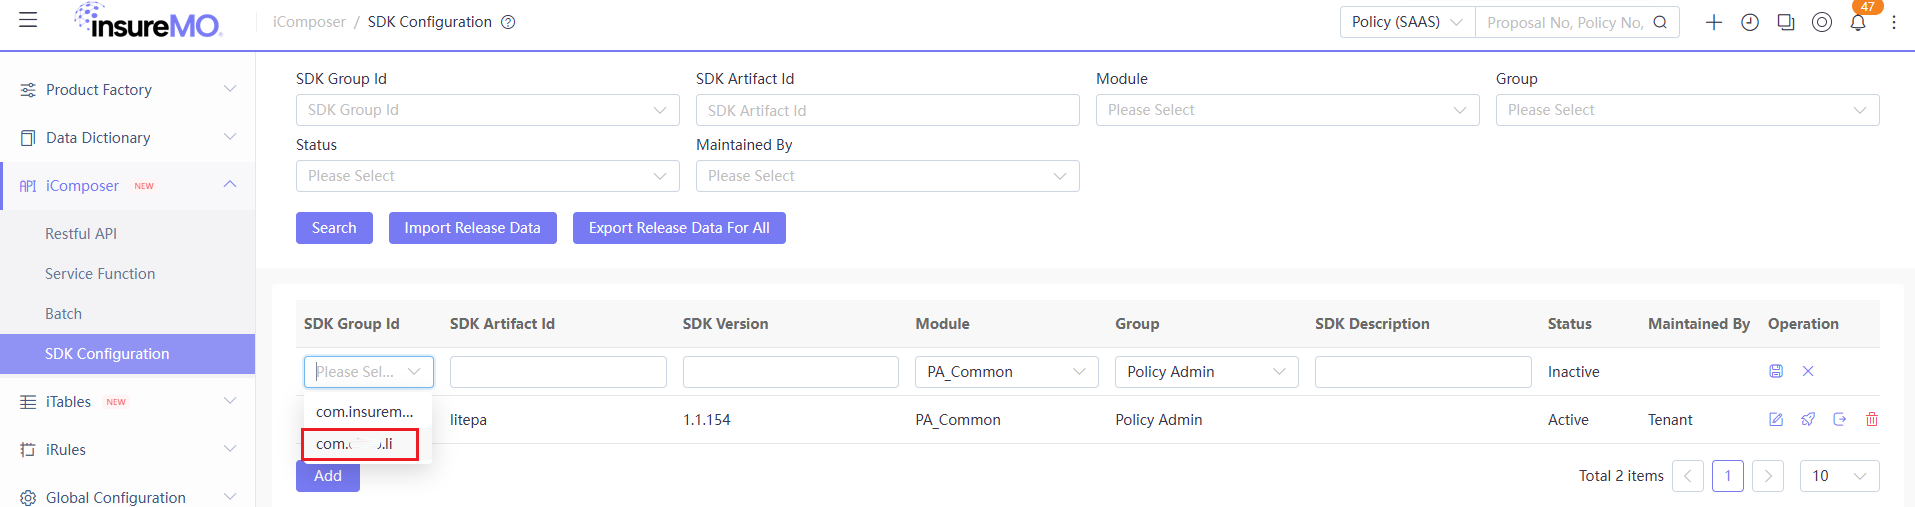Screen dimensions: 1915x507
Task: Click the iComposer API icon
Action: [x=28, y=186]
